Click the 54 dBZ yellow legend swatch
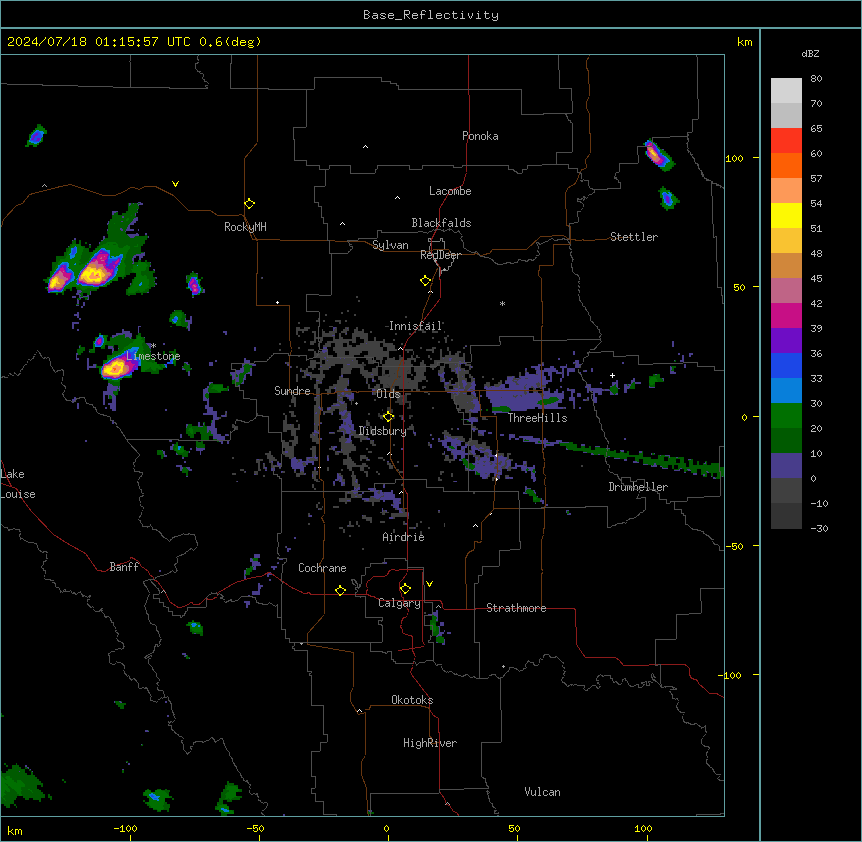The width and height of the screenshot is (862, 842). point(786,215)
